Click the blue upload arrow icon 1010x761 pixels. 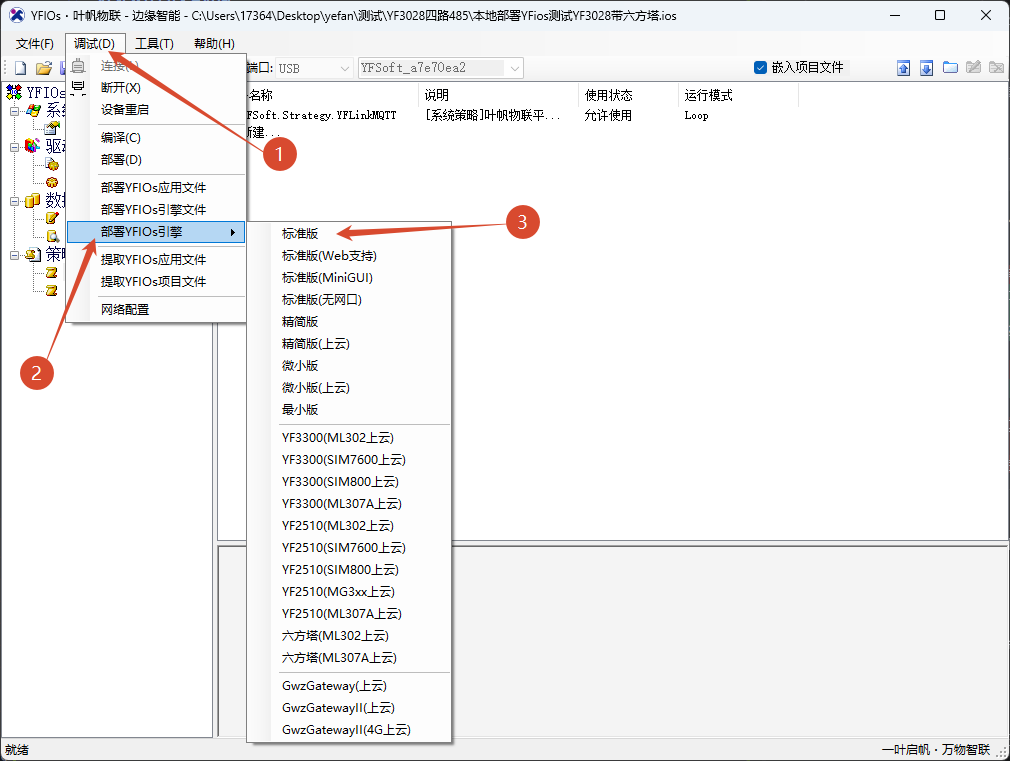903,68
